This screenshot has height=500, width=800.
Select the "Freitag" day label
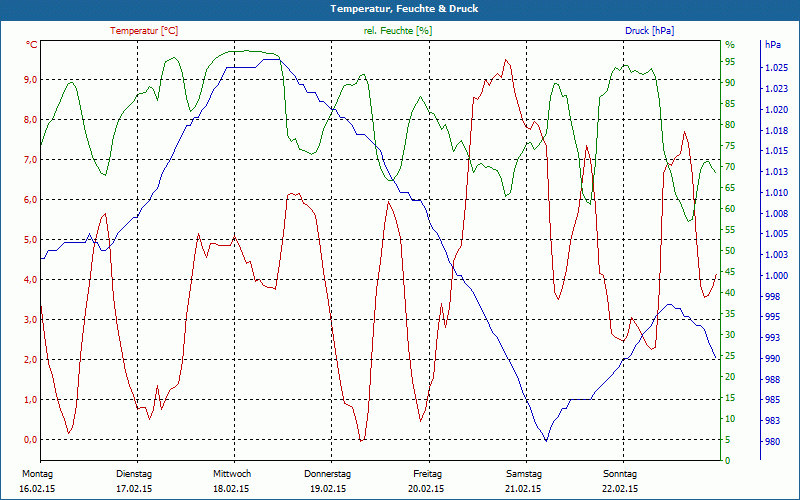click(428, 474)
